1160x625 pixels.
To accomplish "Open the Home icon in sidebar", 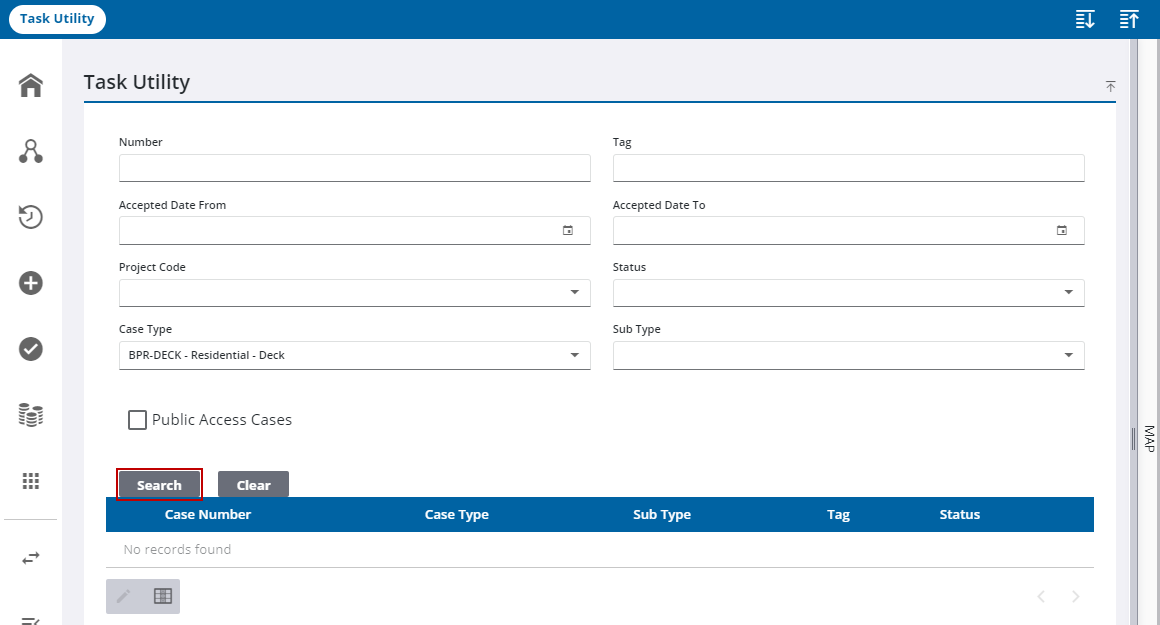I will pyautogui.click(x=31, y=86).
